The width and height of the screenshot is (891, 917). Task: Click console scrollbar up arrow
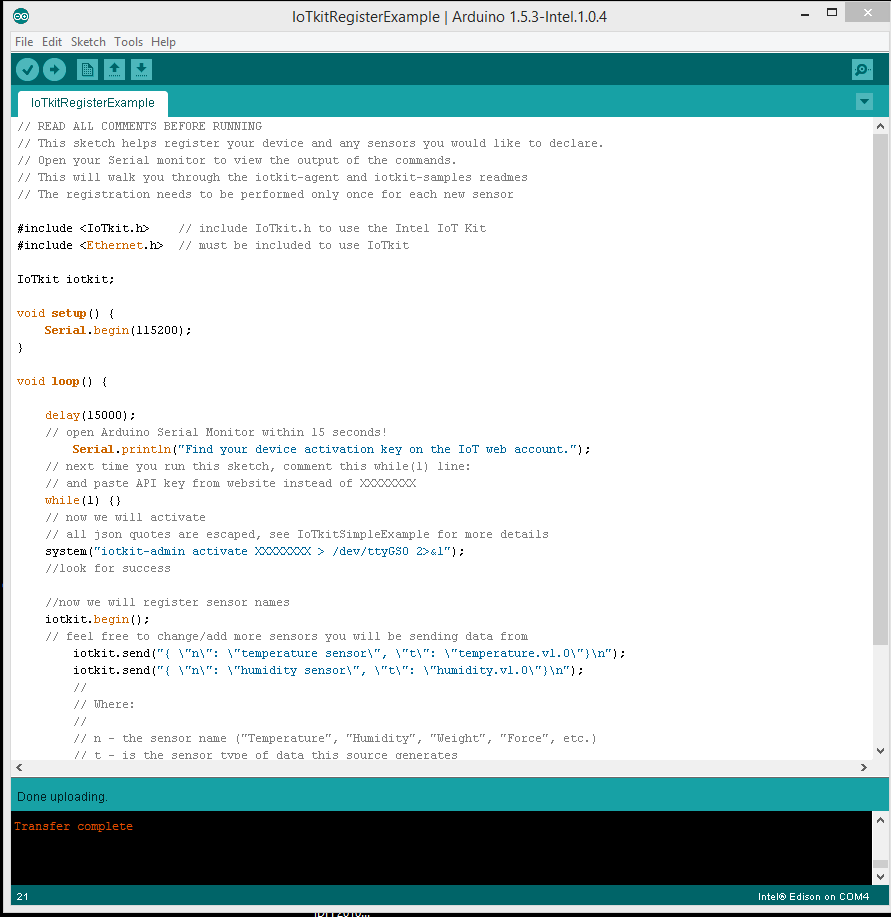pyautogui.click(x=880, y=820)
